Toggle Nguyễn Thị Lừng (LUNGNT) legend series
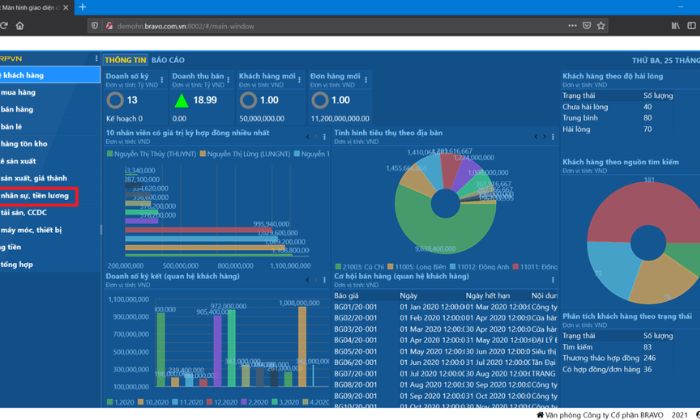Viewport: 700px width, 420px height. point(245,154)
